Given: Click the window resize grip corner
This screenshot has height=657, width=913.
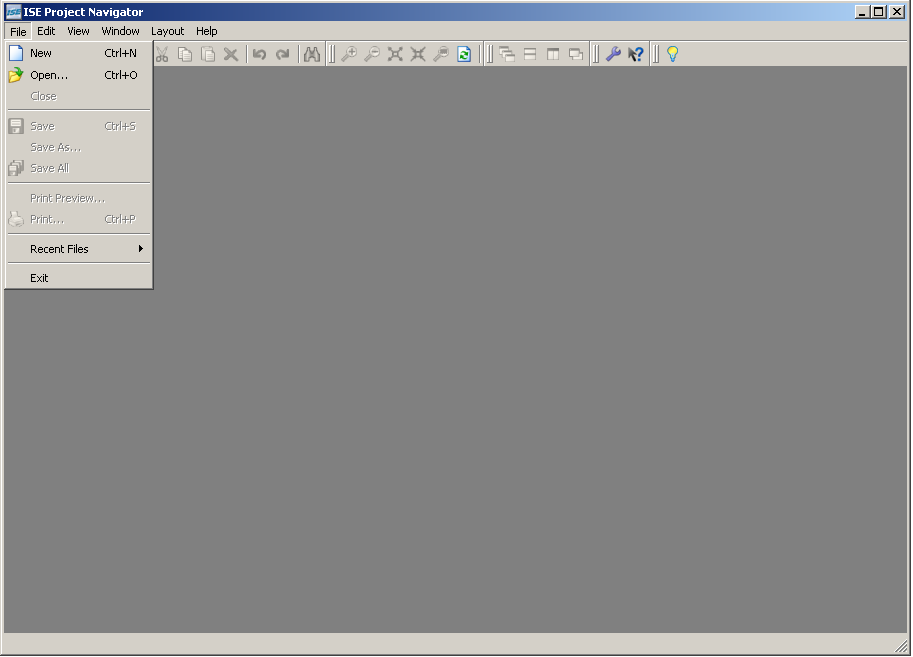Looking at the screenshot, I should click(x=901, y=645).
